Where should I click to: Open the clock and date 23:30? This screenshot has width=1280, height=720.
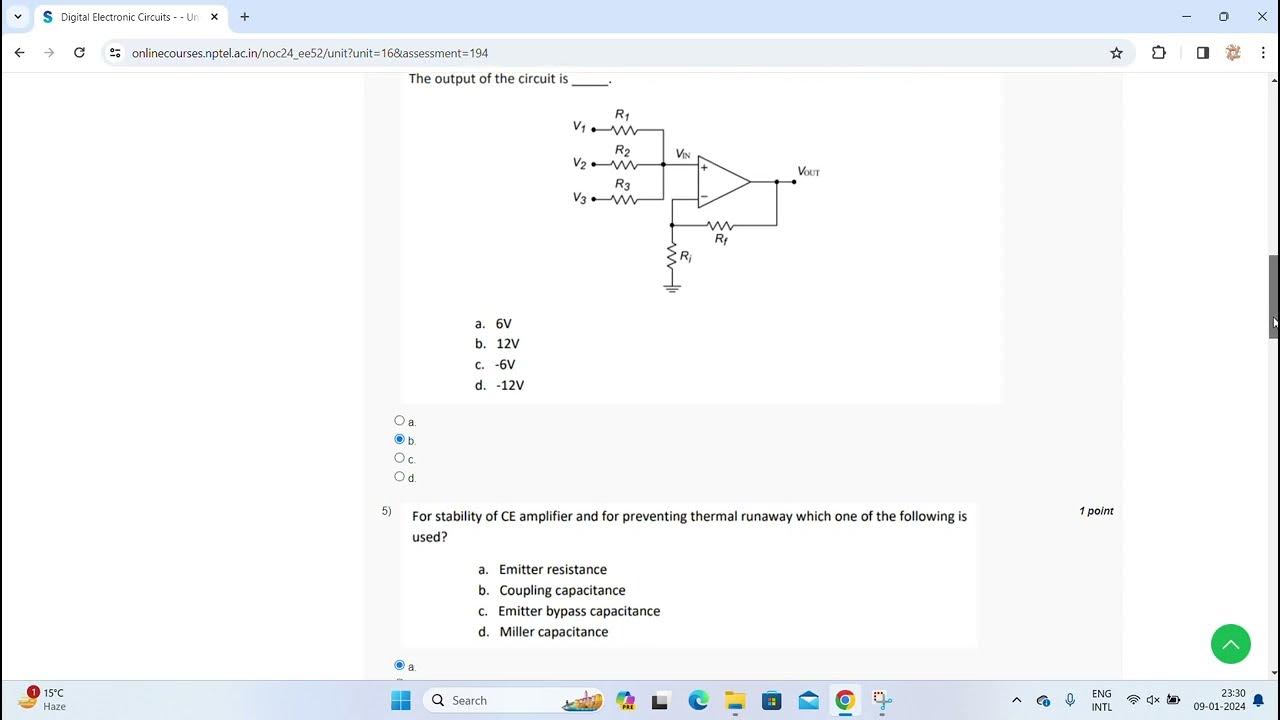[1219, 700]
